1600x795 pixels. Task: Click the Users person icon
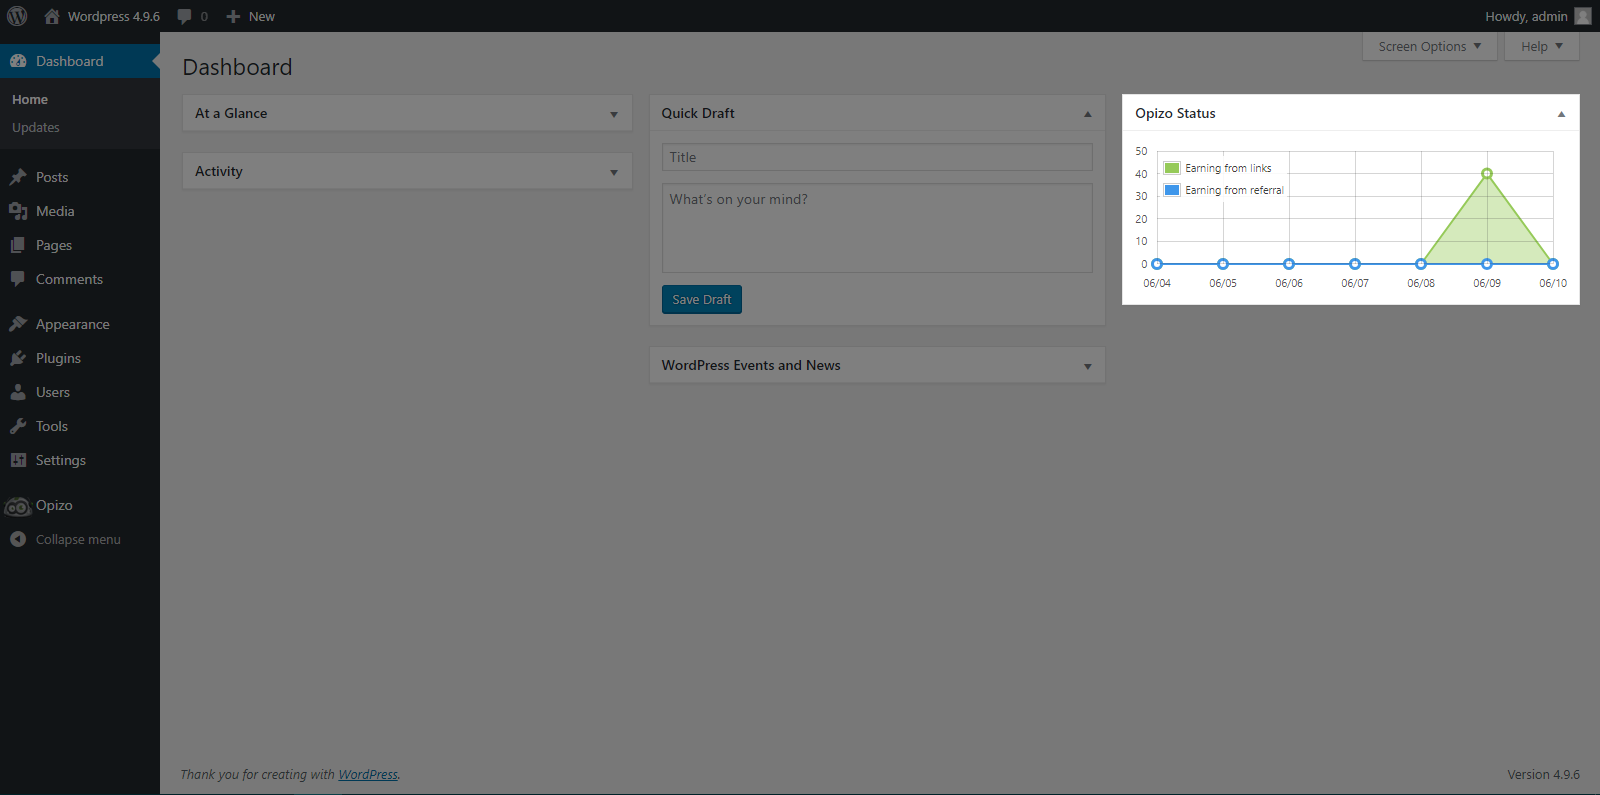pyautogui.click(x=18, y=392)
